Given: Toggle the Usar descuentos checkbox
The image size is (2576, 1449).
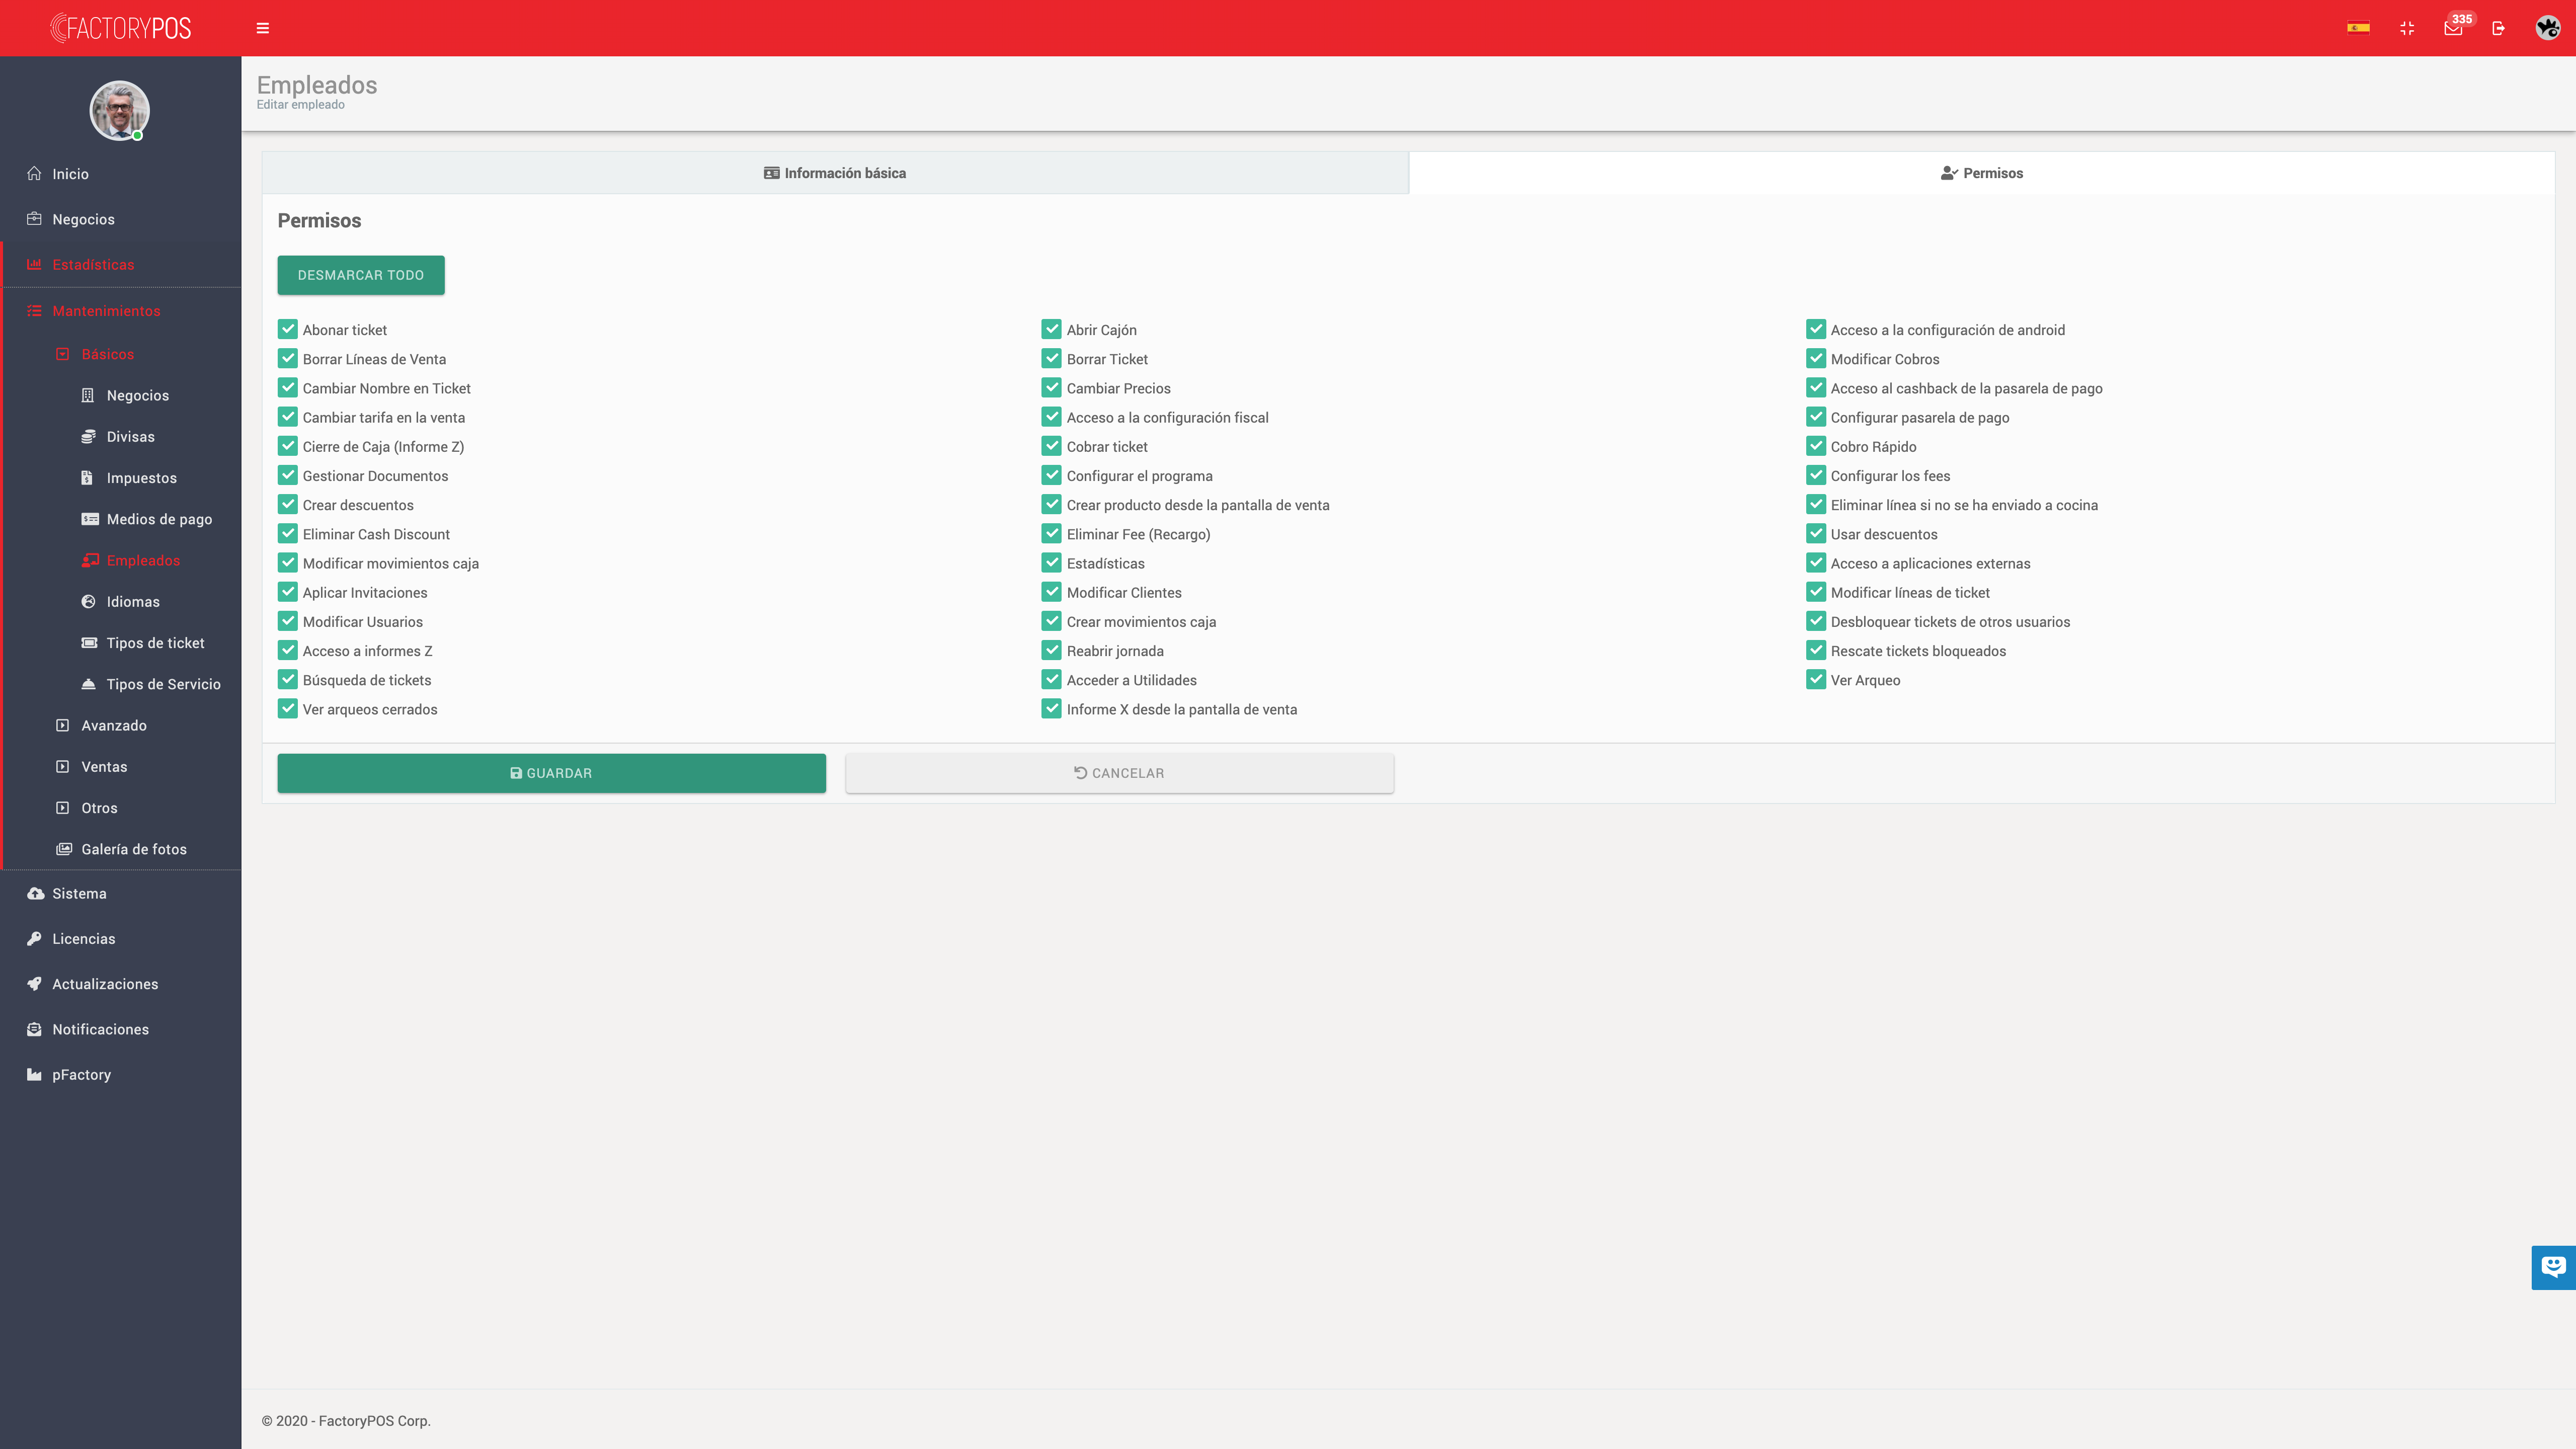Looking at the screenshot, I should click(x=1816, y=534).
